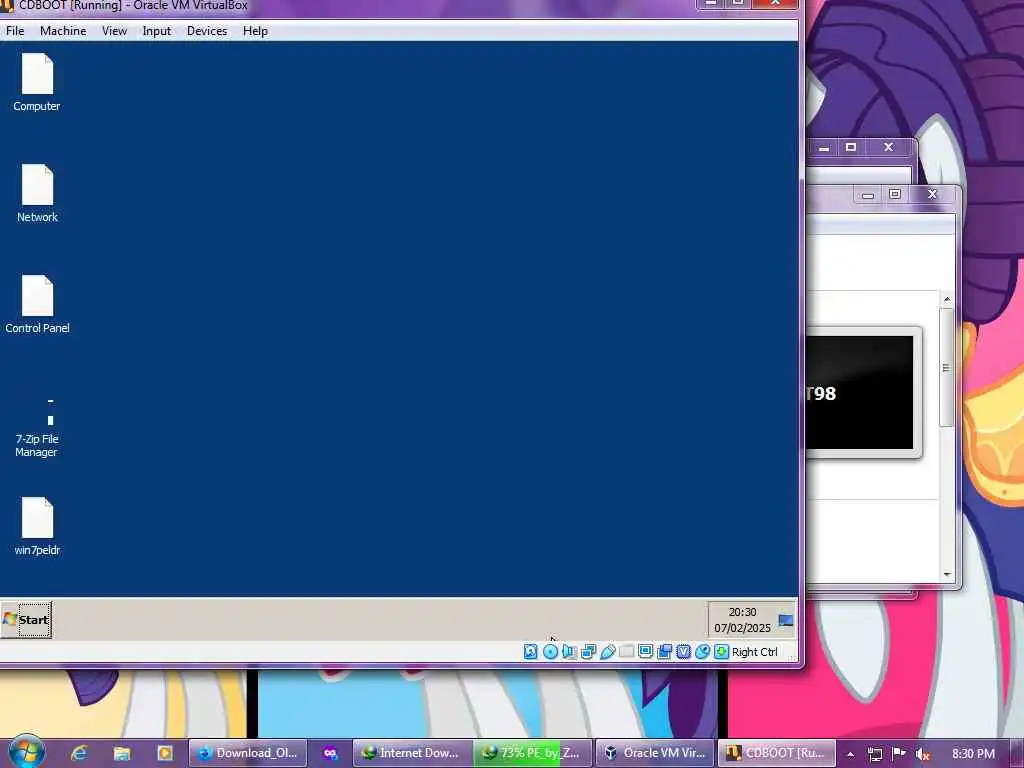Open Action Center flag tray icon

[x=899, y=754]
